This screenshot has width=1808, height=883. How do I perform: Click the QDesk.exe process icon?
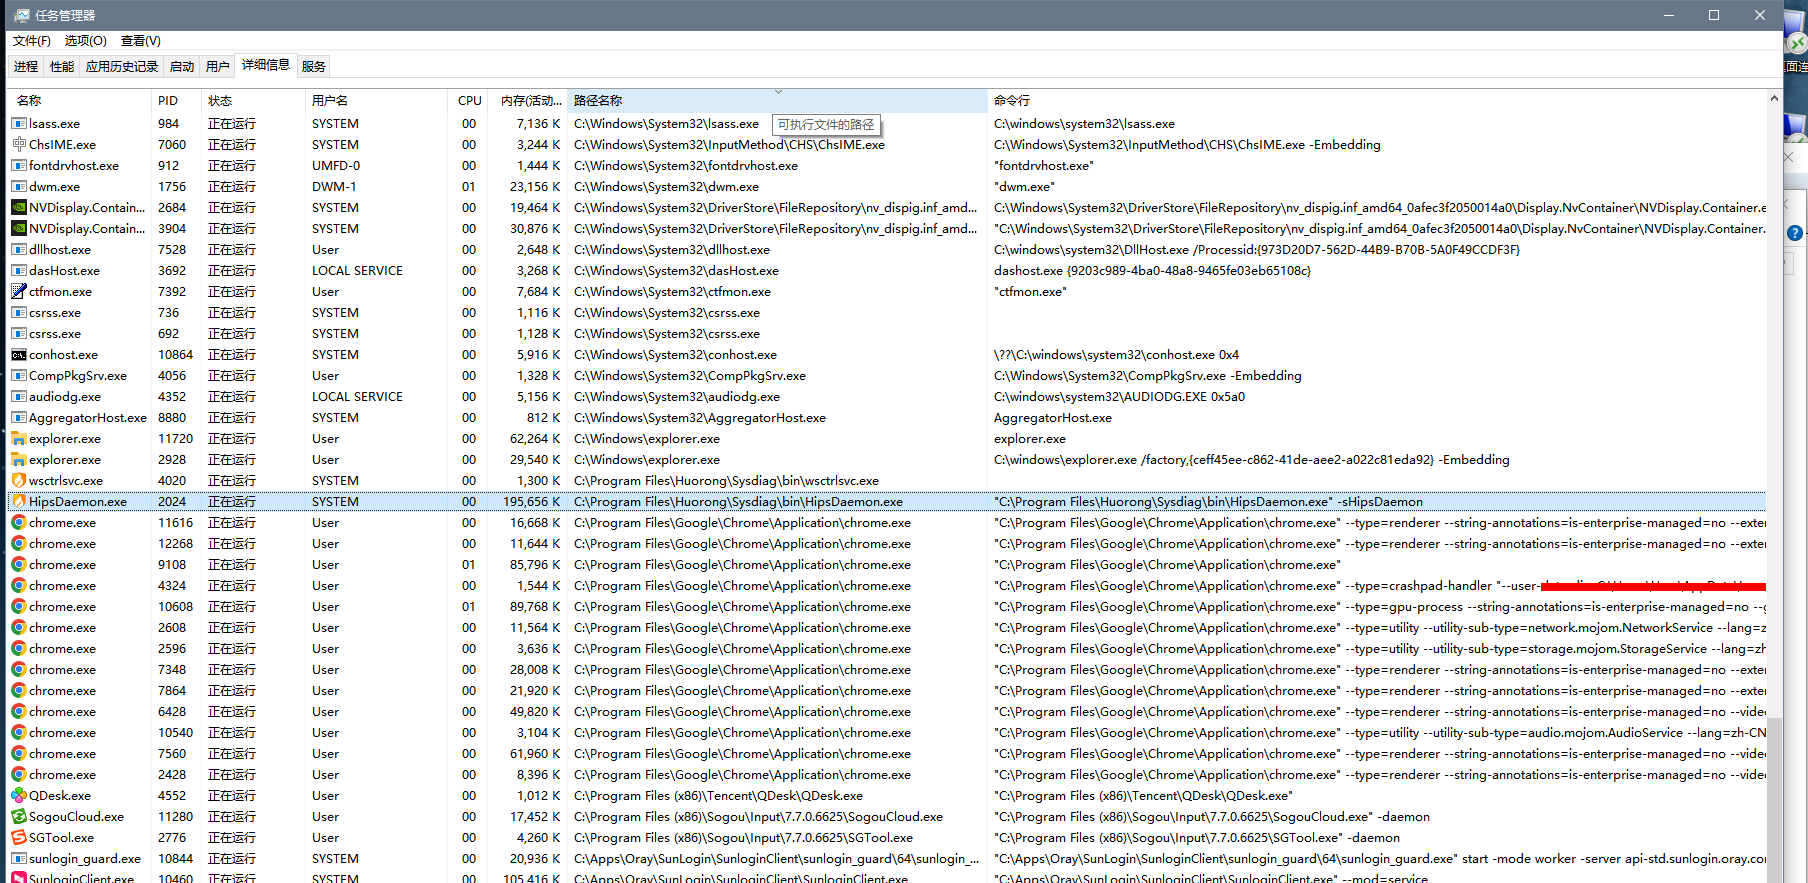[18, 796]
